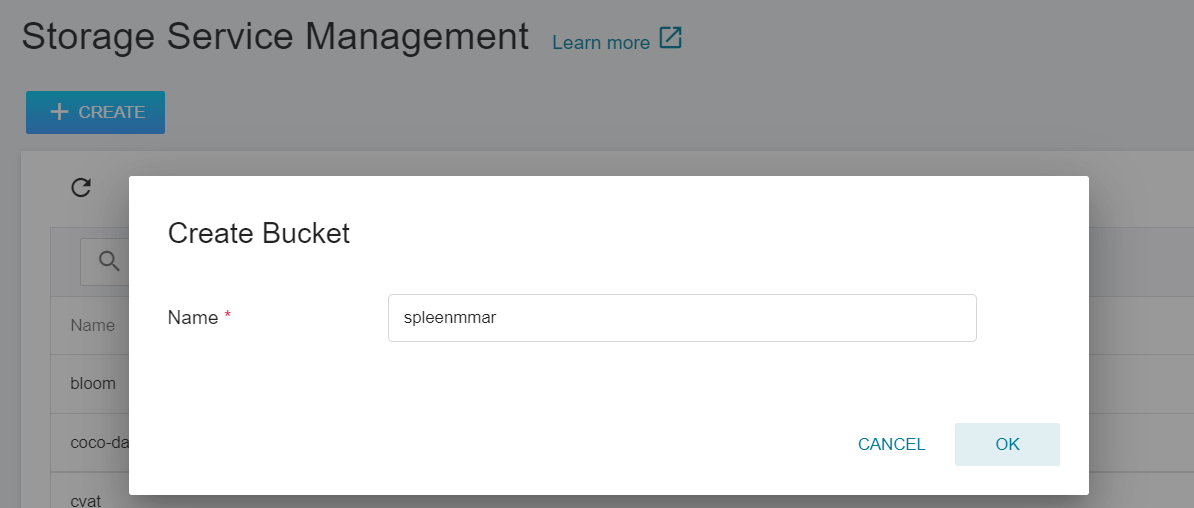Click the red required asterisk by Name

227,317
